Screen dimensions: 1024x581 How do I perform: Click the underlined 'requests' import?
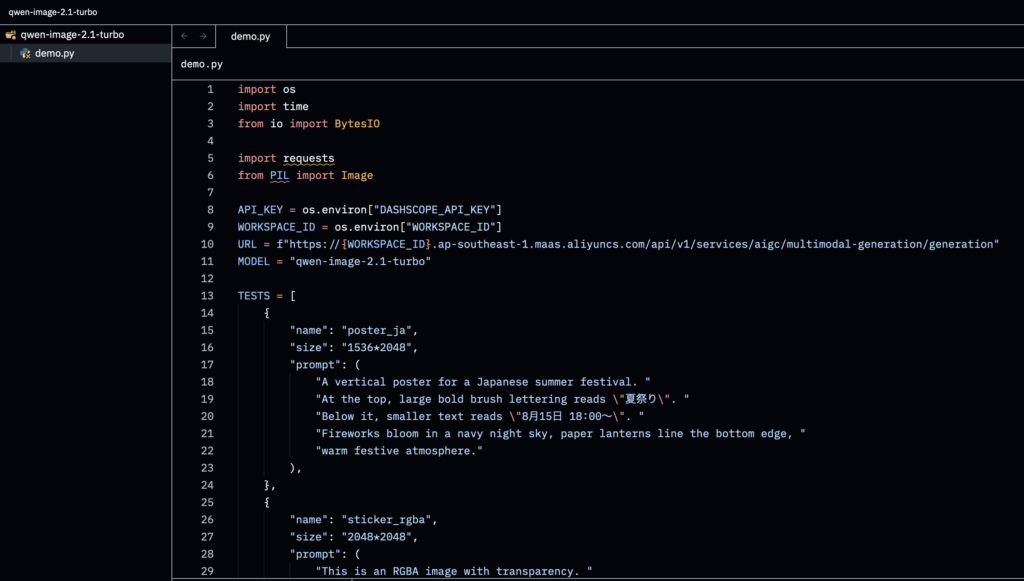(308, 158)
